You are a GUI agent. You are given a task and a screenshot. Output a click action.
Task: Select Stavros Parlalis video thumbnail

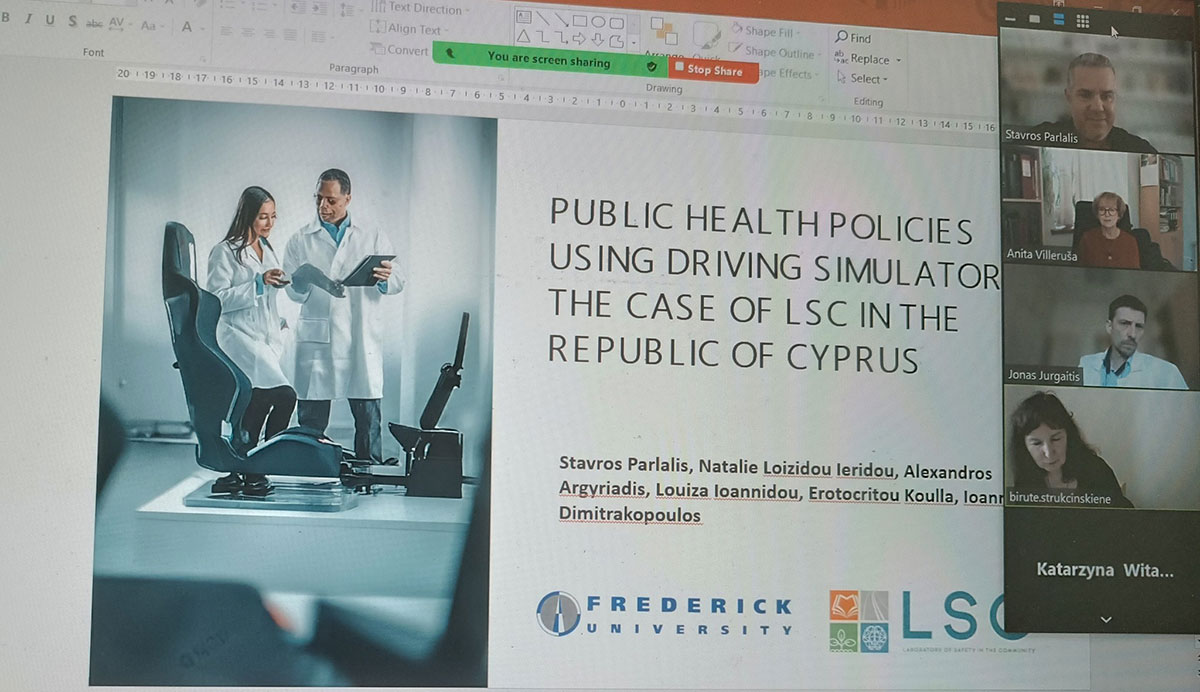(1098, 91)
